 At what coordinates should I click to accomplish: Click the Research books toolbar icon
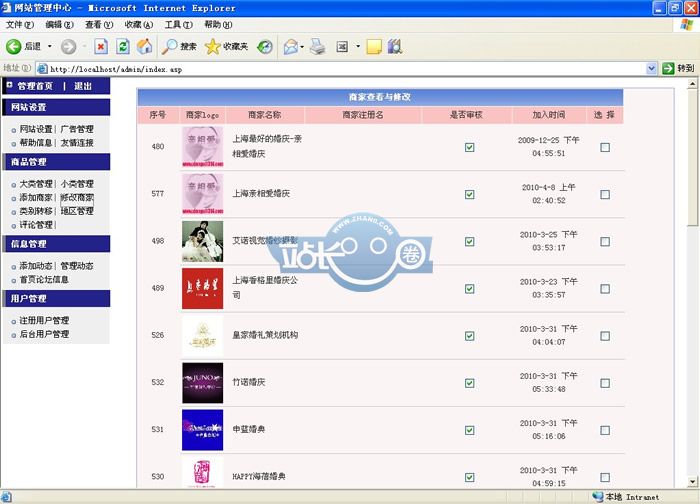click(395, 46)
